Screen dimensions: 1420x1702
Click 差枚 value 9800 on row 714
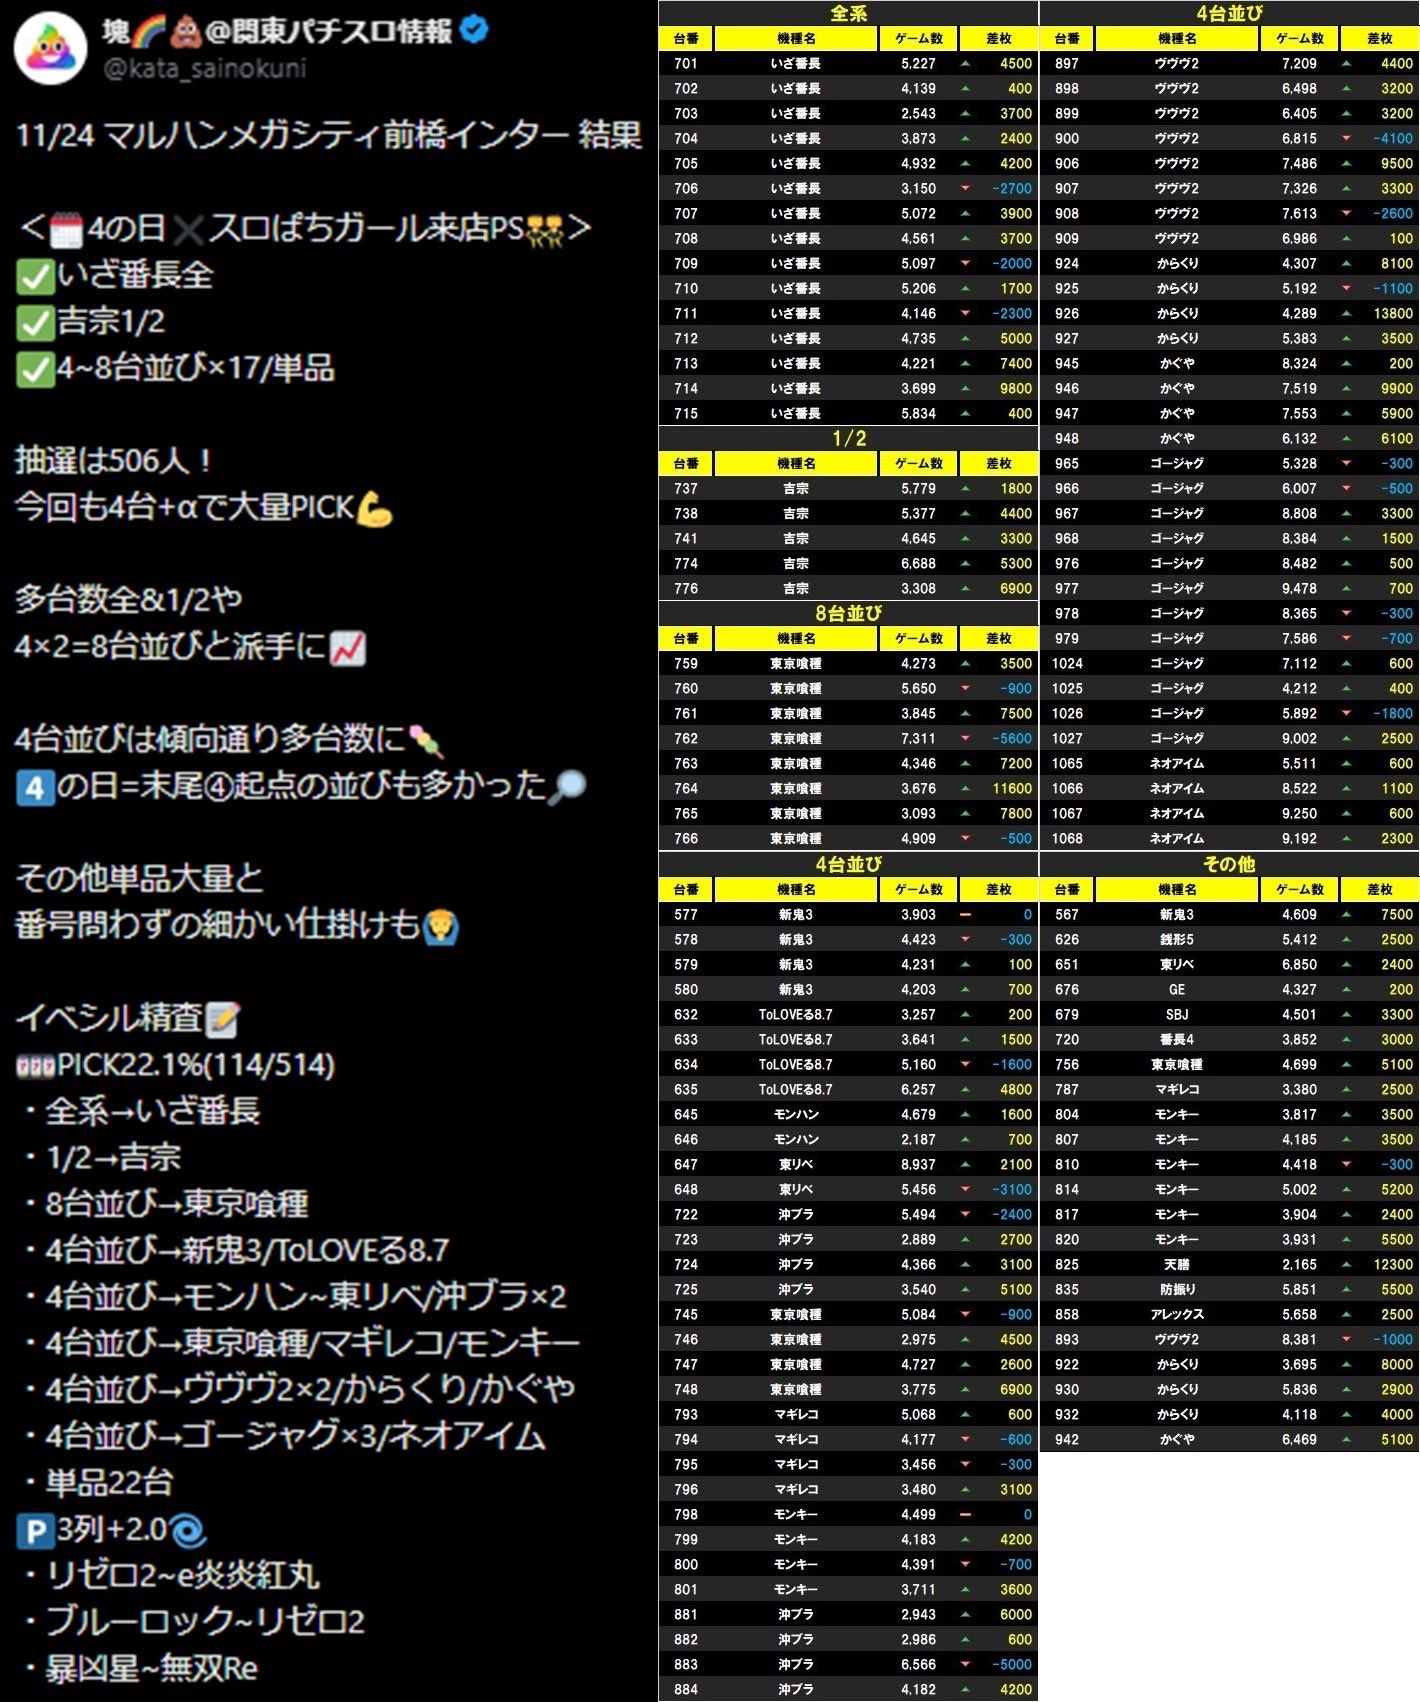pyautogui.click(x=1016, y=388)
